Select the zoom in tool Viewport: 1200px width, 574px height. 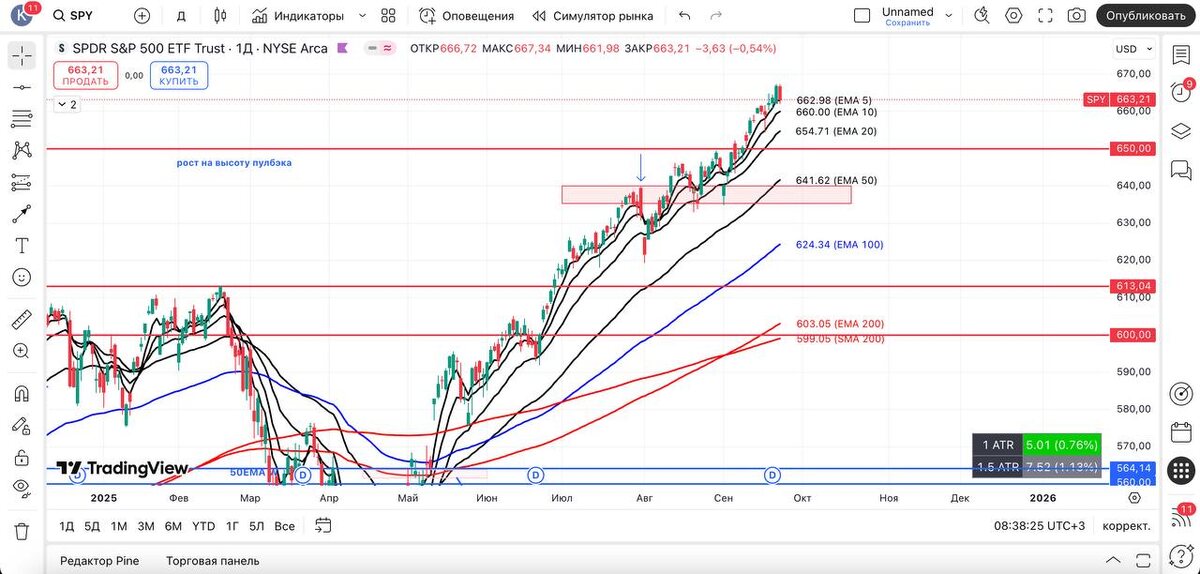22,351
